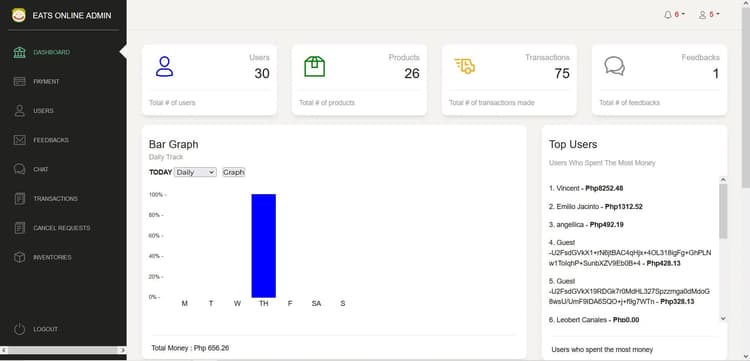Go to DASHBOARD menu item
Viewport: 750px width, 361px height.
pyautogui.click(x=52, y=52)
